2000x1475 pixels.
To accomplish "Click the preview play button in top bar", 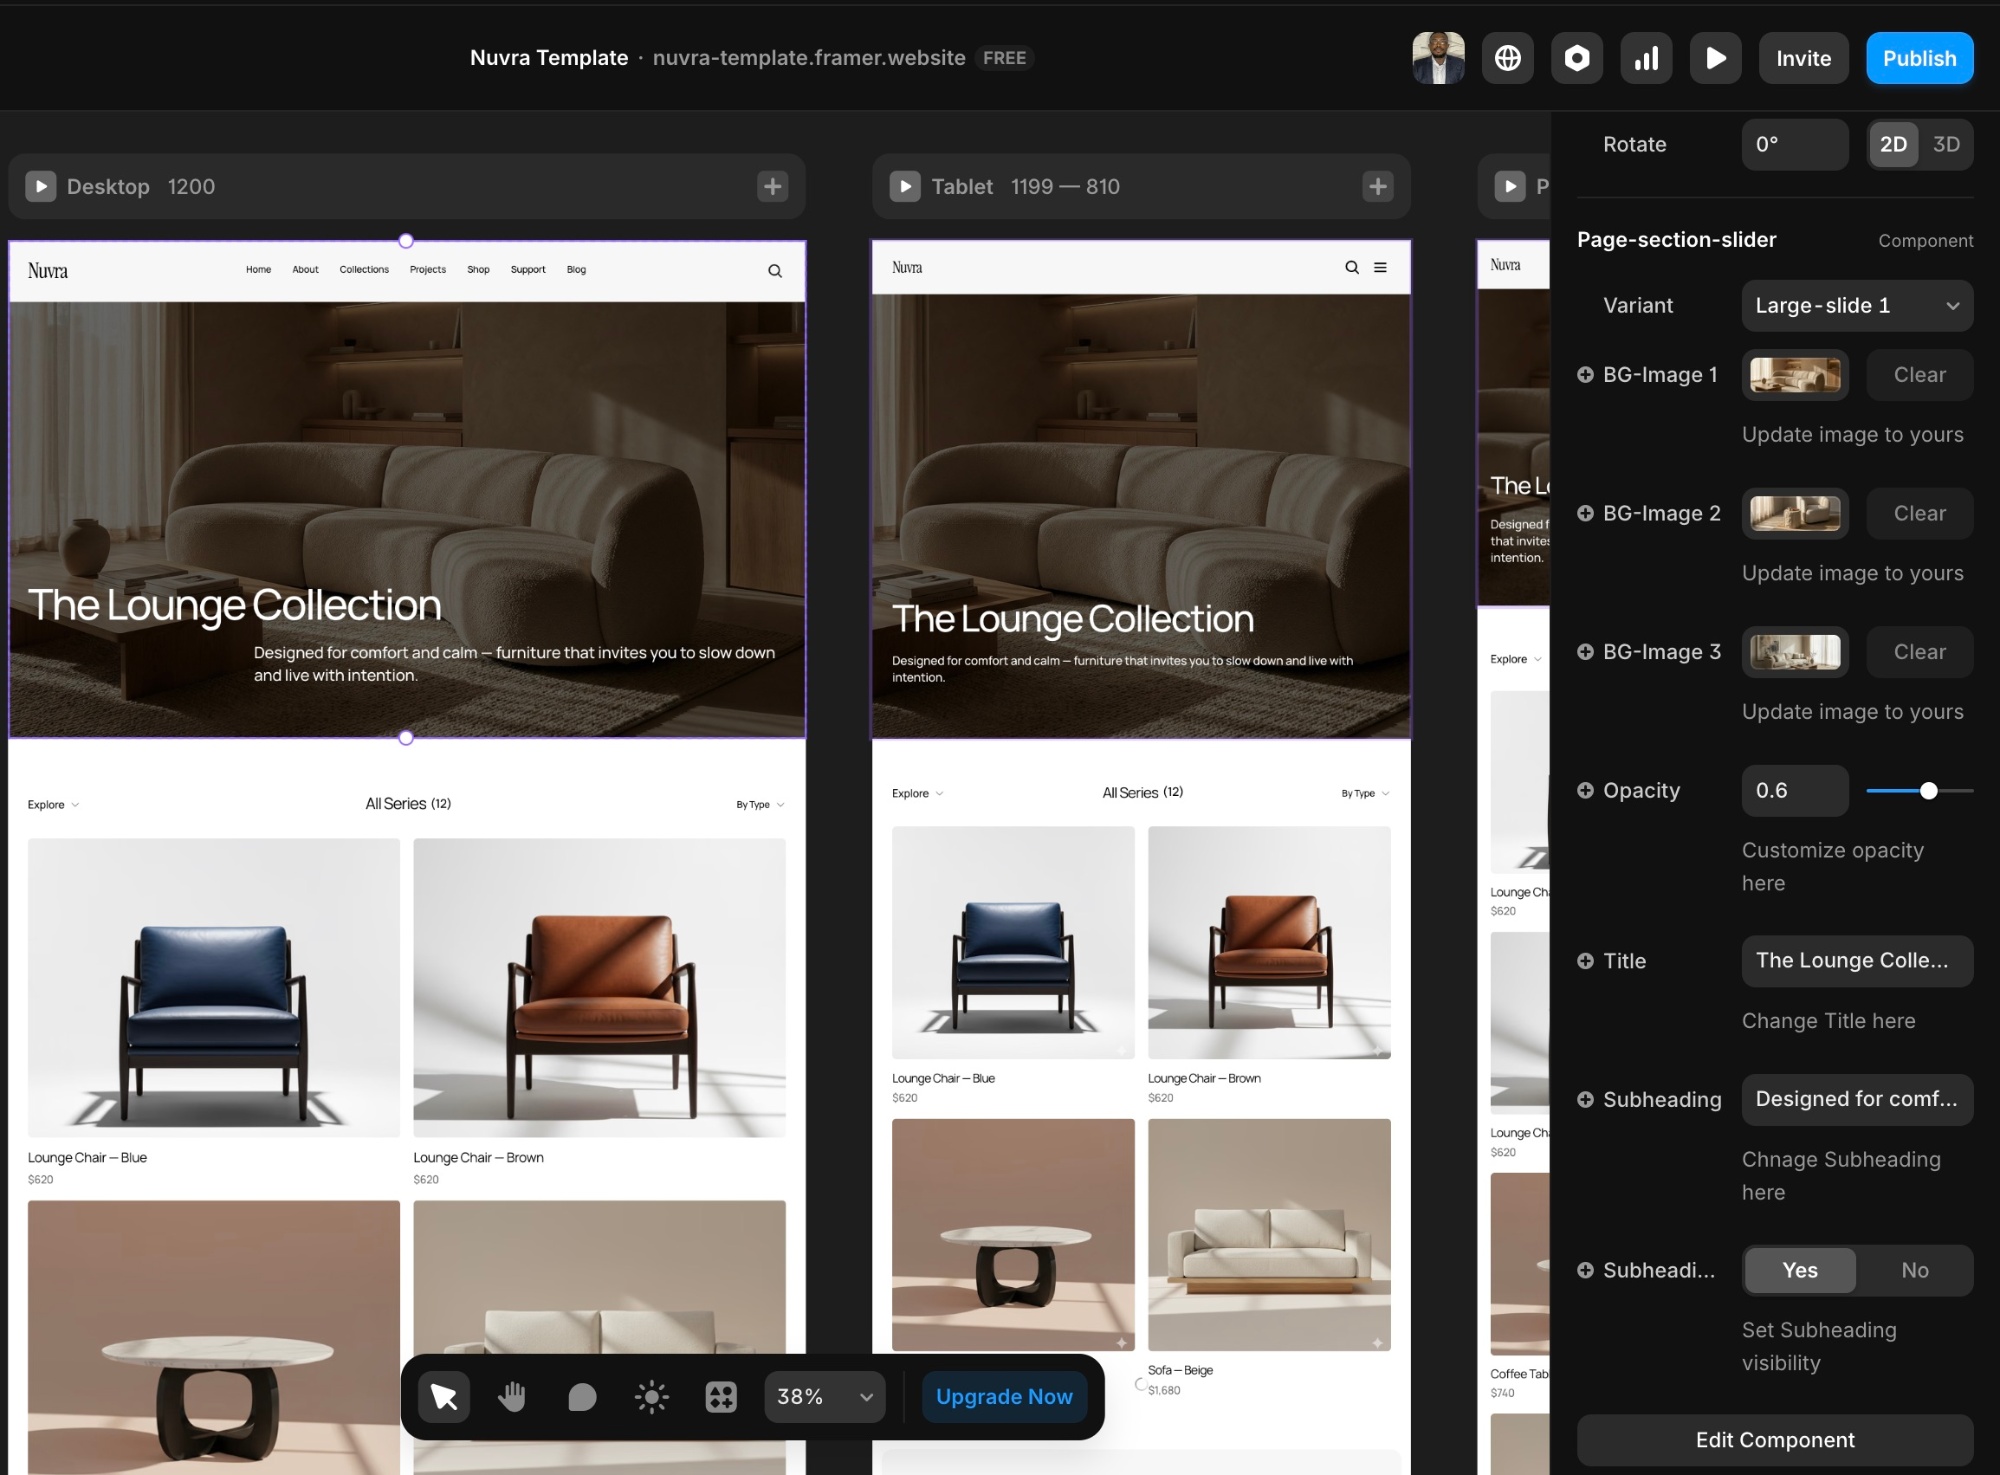I will click(x=1715, y=58).
